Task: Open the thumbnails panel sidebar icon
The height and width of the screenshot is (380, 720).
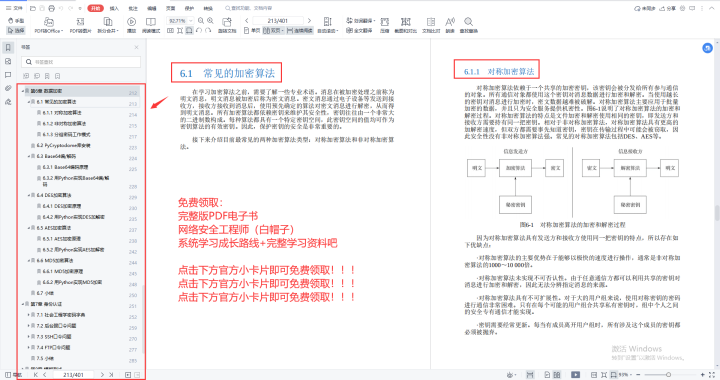Action: 8,61
